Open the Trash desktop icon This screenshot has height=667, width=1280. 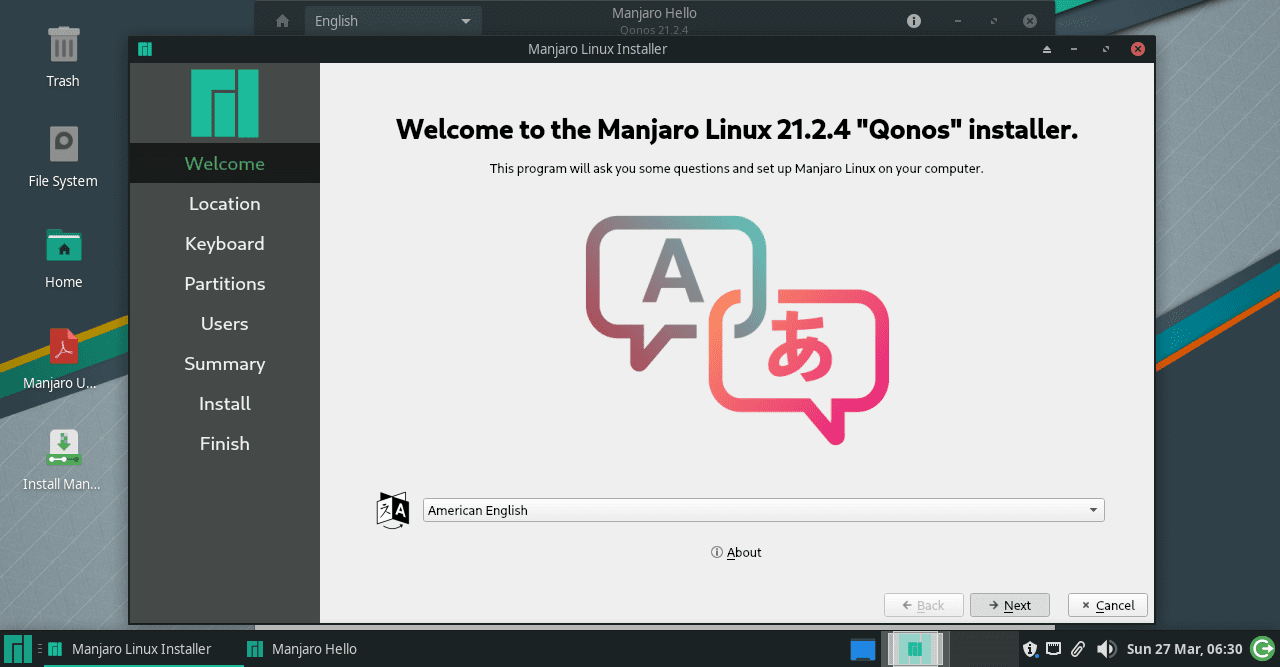click(63, 46)
